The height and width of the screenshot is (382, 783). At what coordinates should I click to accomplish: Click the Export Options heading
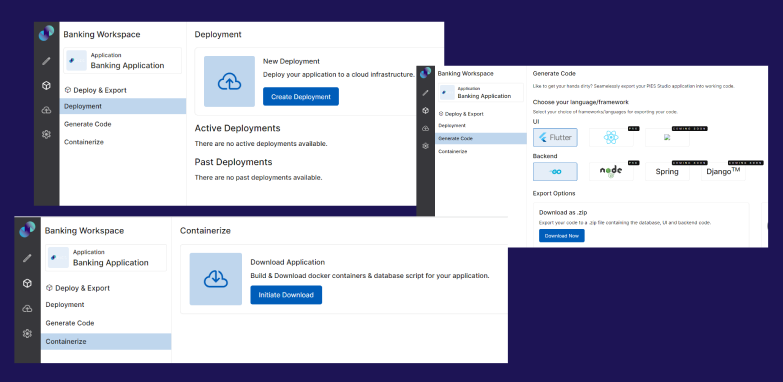pos(554,193)
